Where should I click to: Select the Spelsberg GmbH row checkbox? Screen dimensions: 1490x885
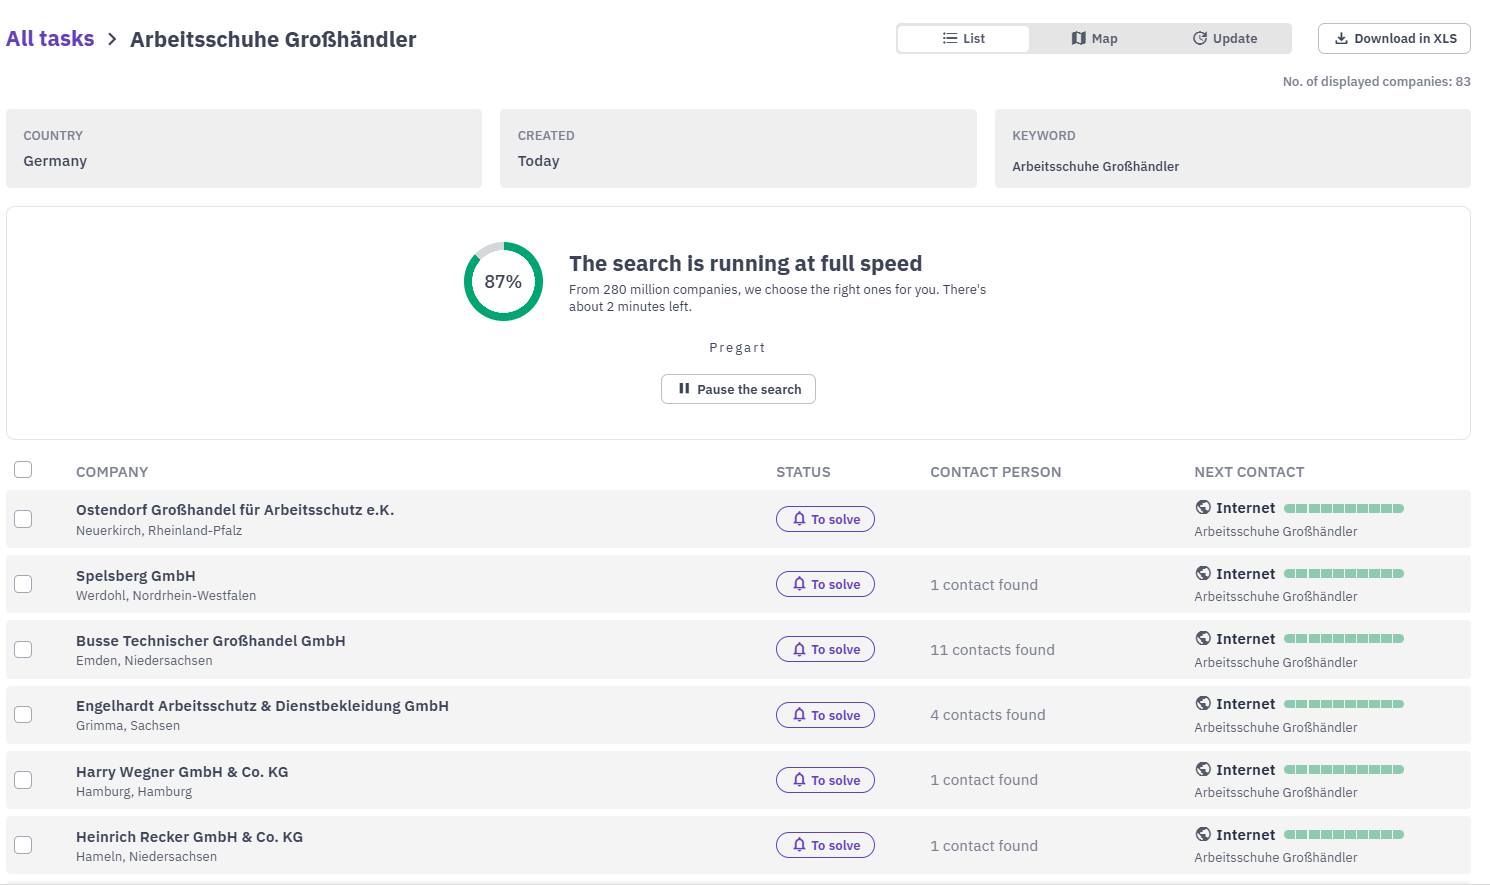23,584
